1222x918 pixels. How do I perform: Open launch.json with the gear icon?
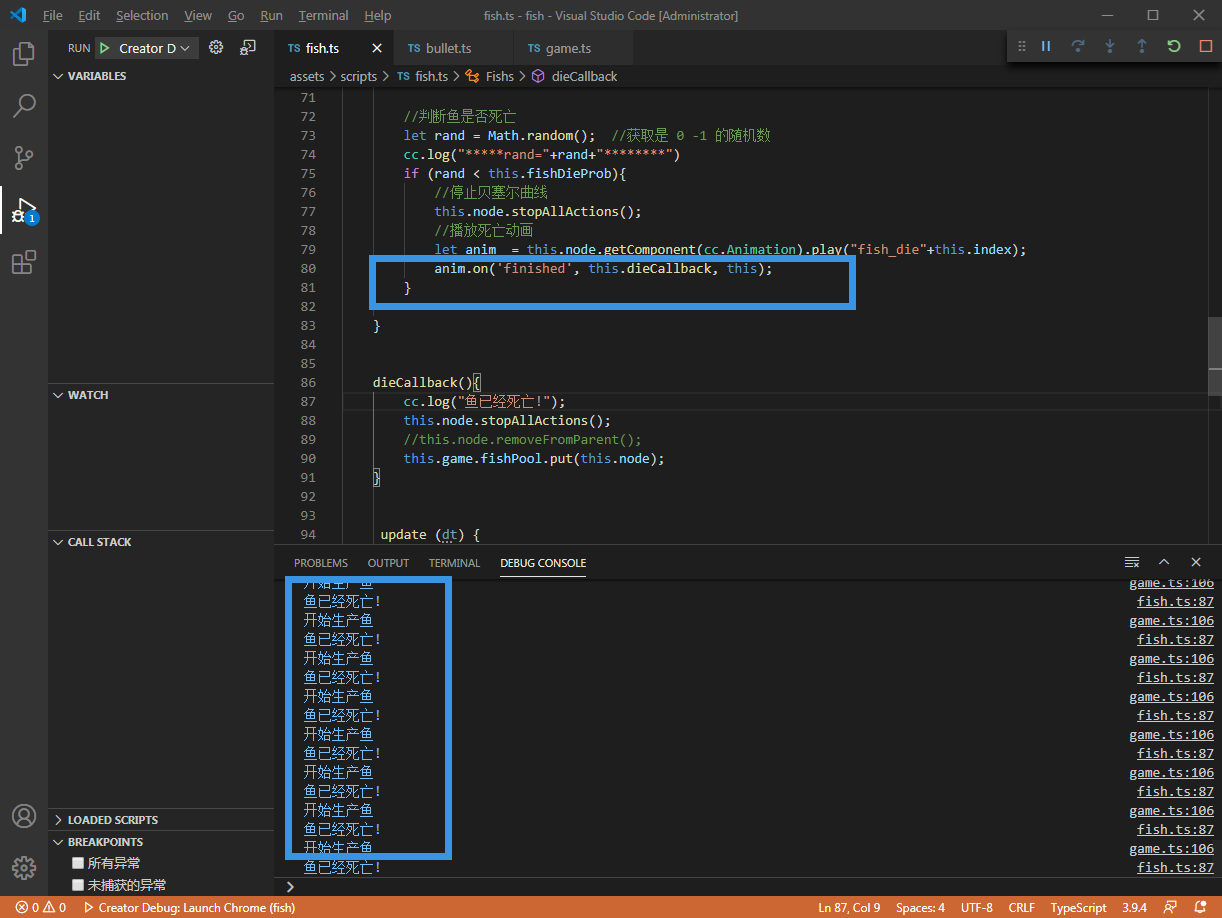pos(216,48)
